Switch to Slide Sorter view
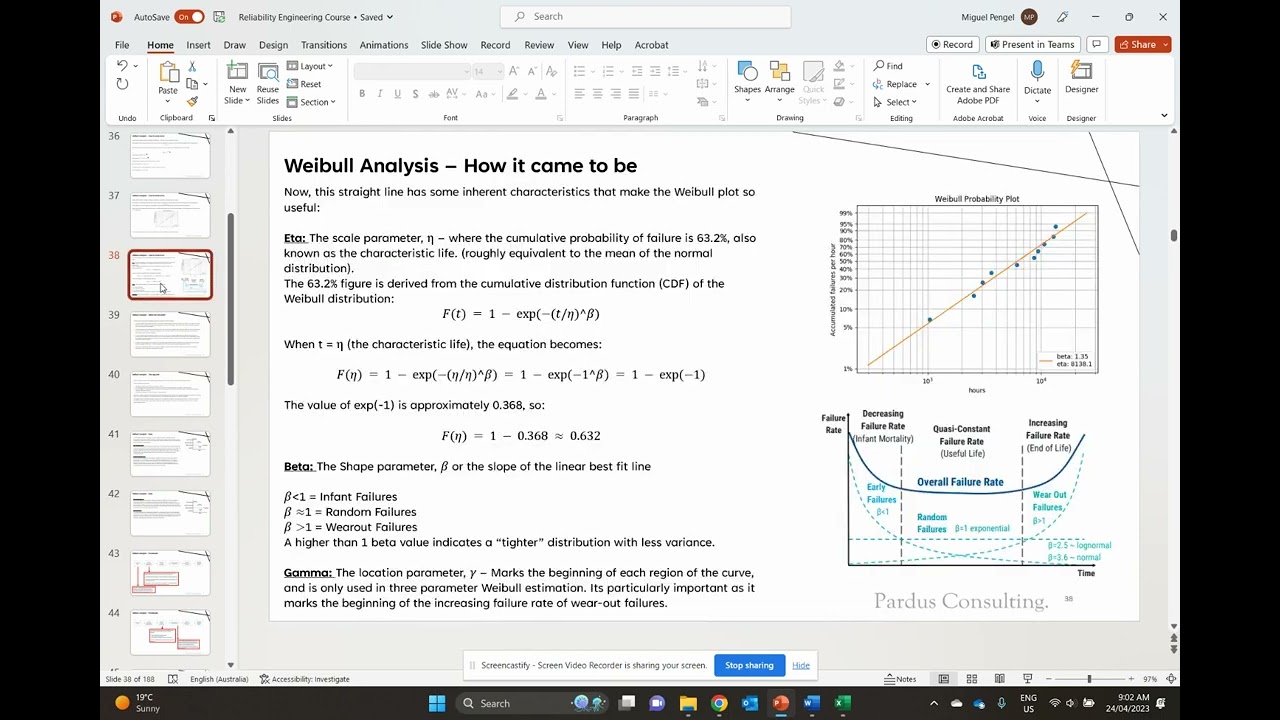The height and width of the screenshot is (720, 1280). 971,679
